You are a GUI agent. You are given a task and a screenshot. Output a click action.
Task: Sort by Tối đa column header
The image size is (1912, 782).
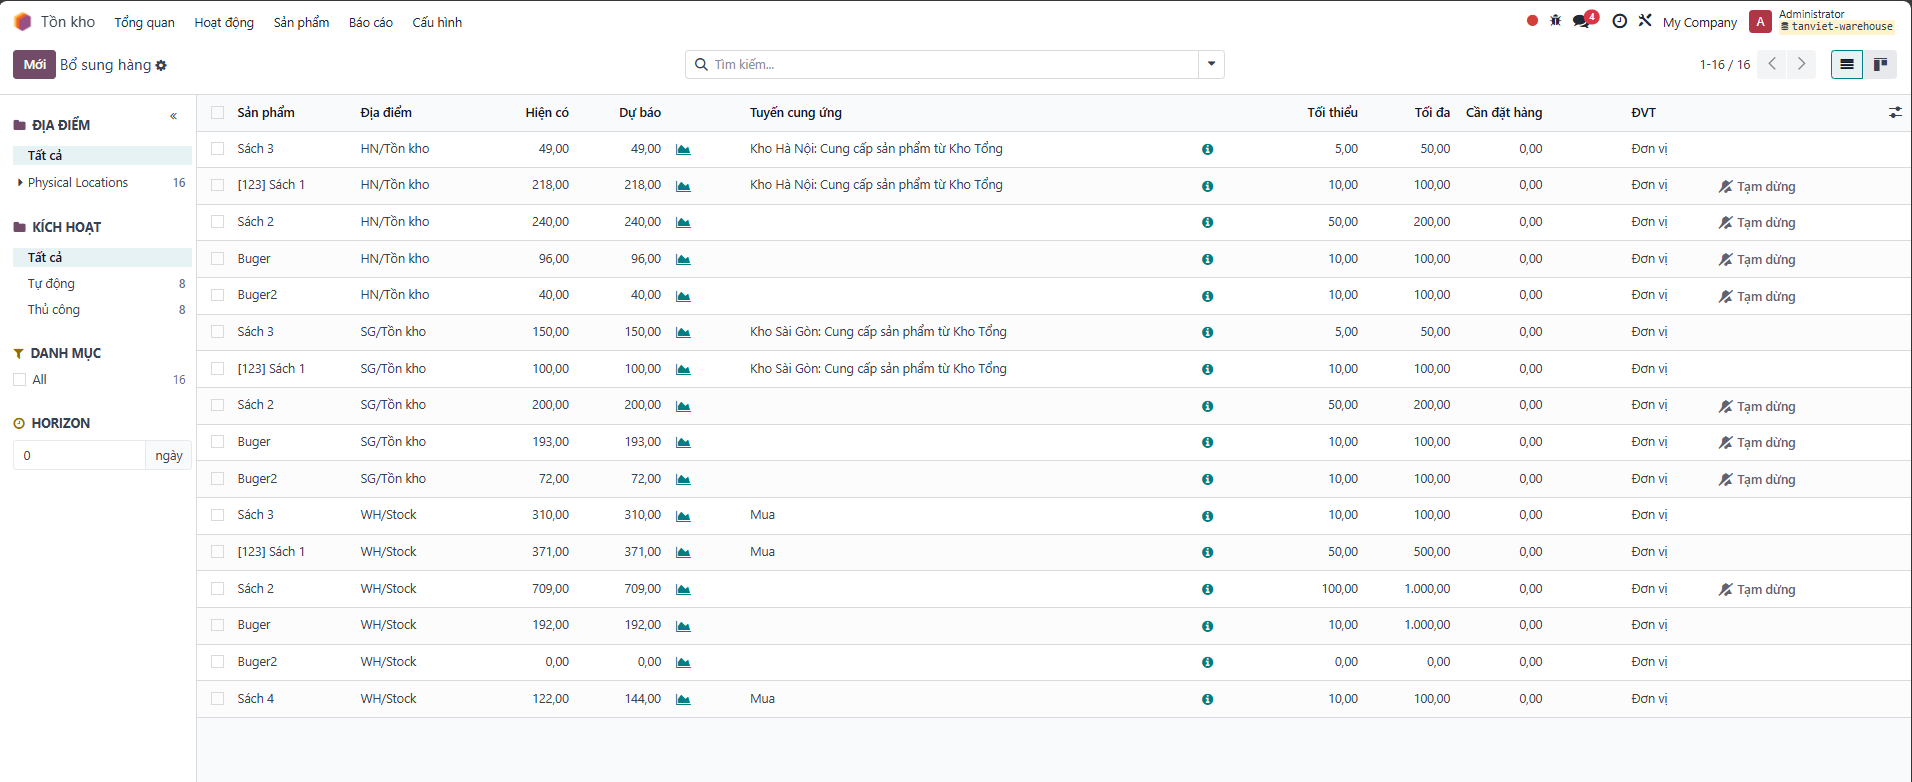click(x=1432, y=113)
